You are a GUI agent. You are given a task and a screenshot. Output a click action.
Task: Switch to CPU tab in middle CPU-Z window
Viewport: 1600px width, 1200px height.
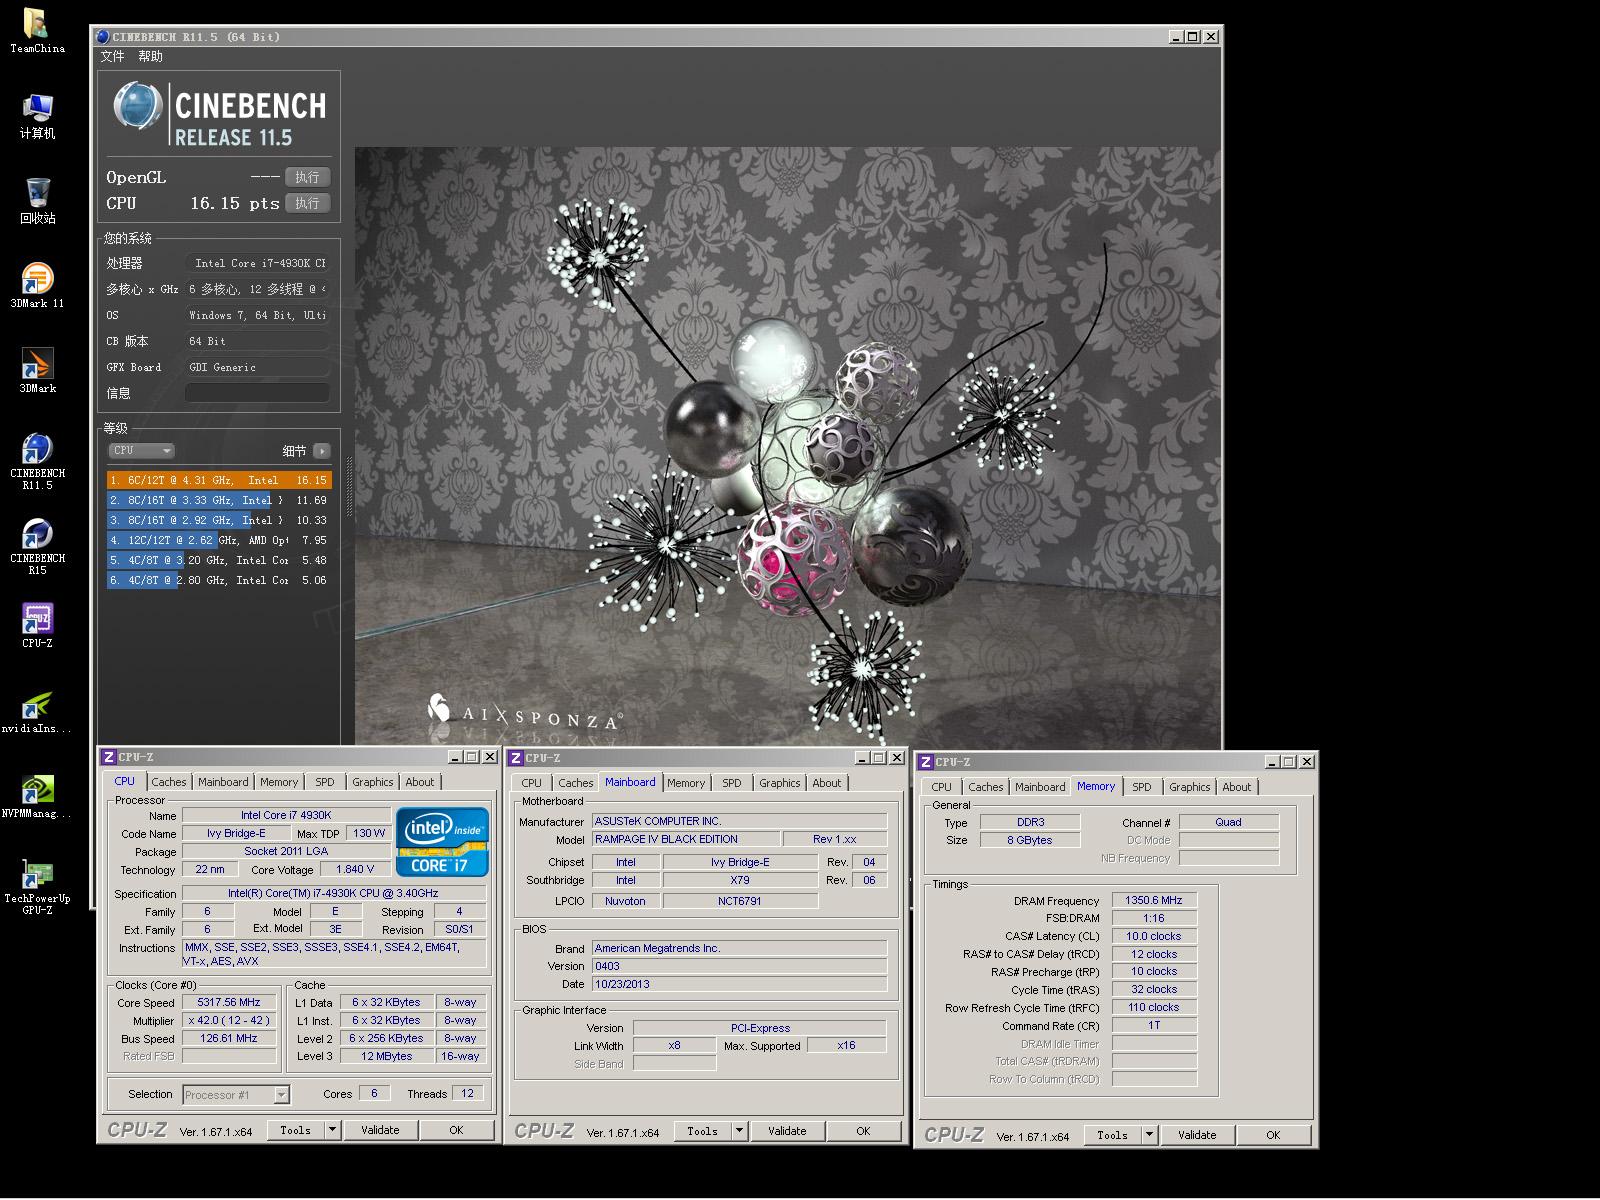(x=532, y=783)
